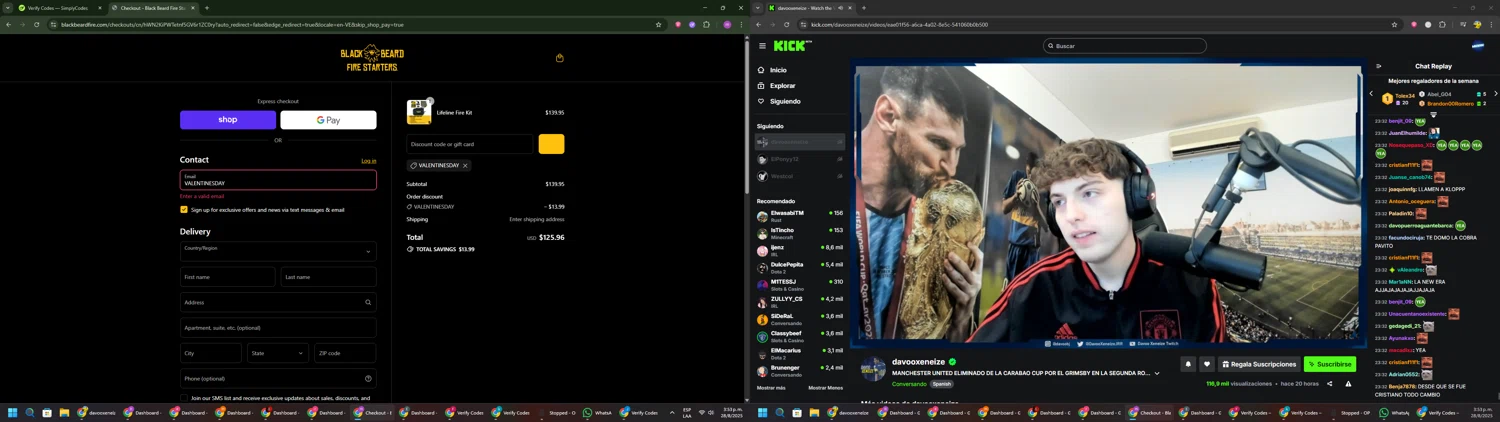
Task: Open the extensions puzzle icon in the left browser
Action: (x=706, y=25)
